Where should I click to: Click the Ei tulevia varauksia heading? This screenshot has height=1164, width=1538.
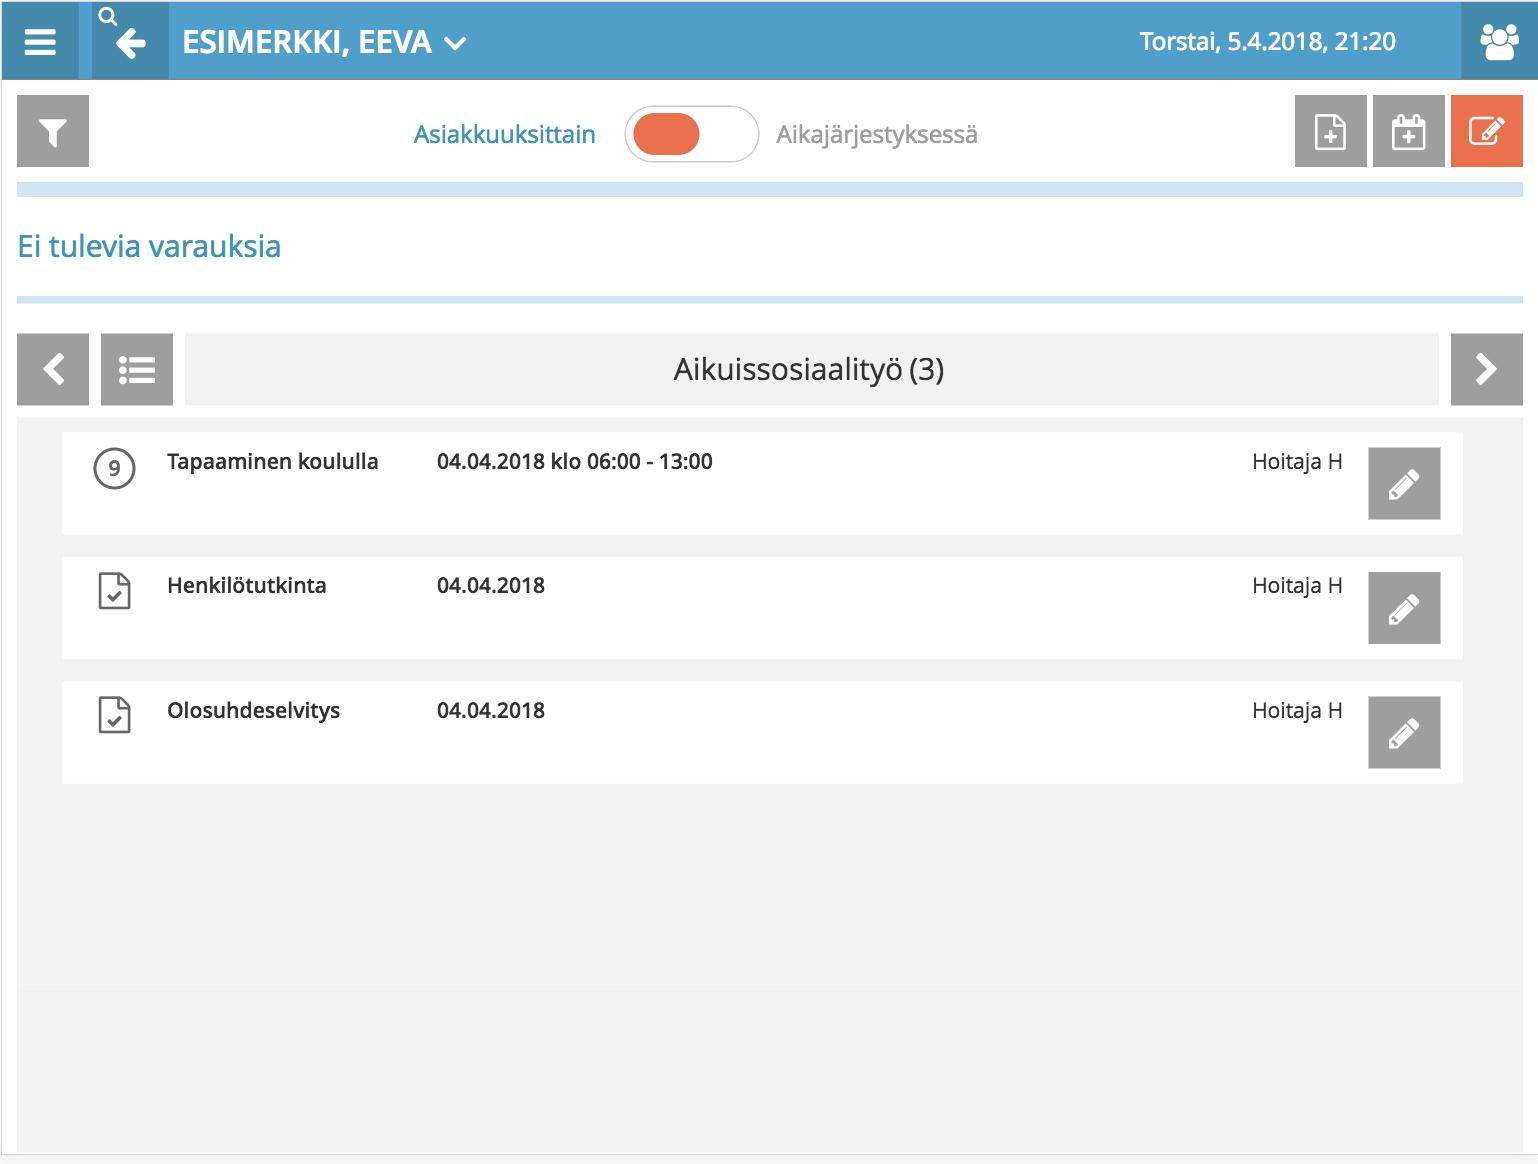(x=149, y=246)
